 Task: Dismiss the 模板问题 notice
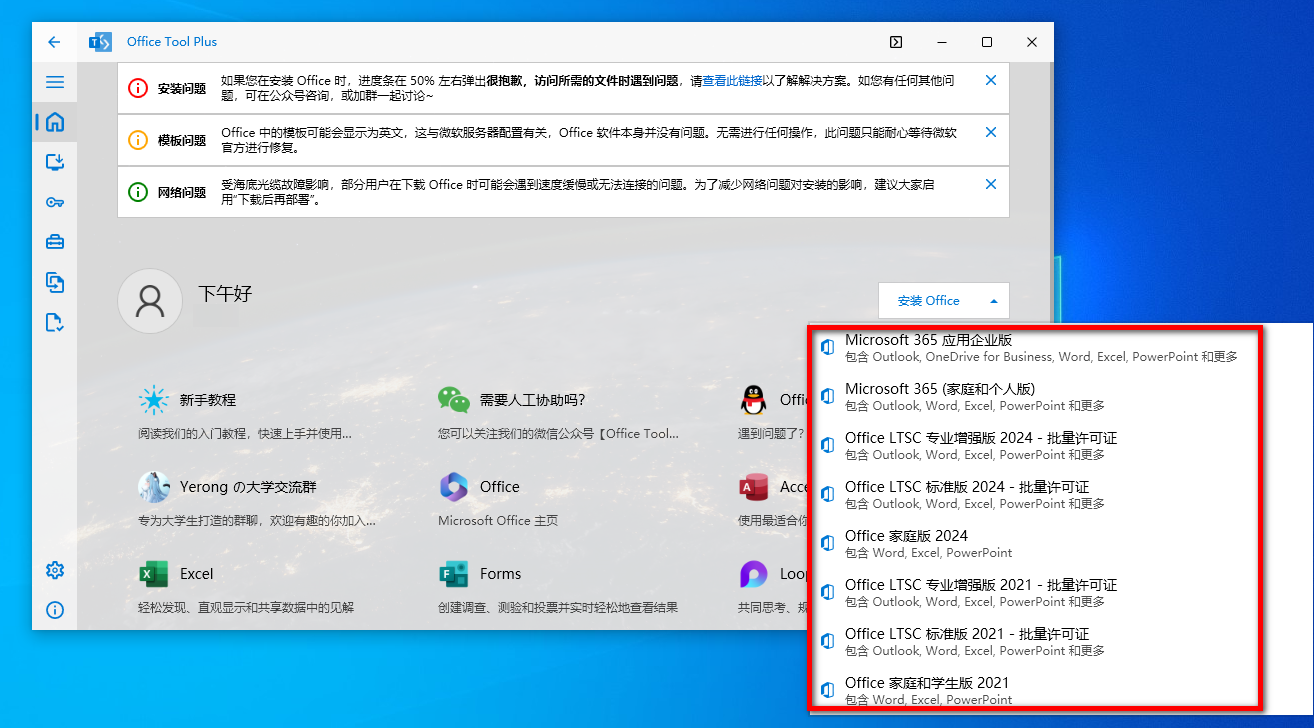[991, 132]
